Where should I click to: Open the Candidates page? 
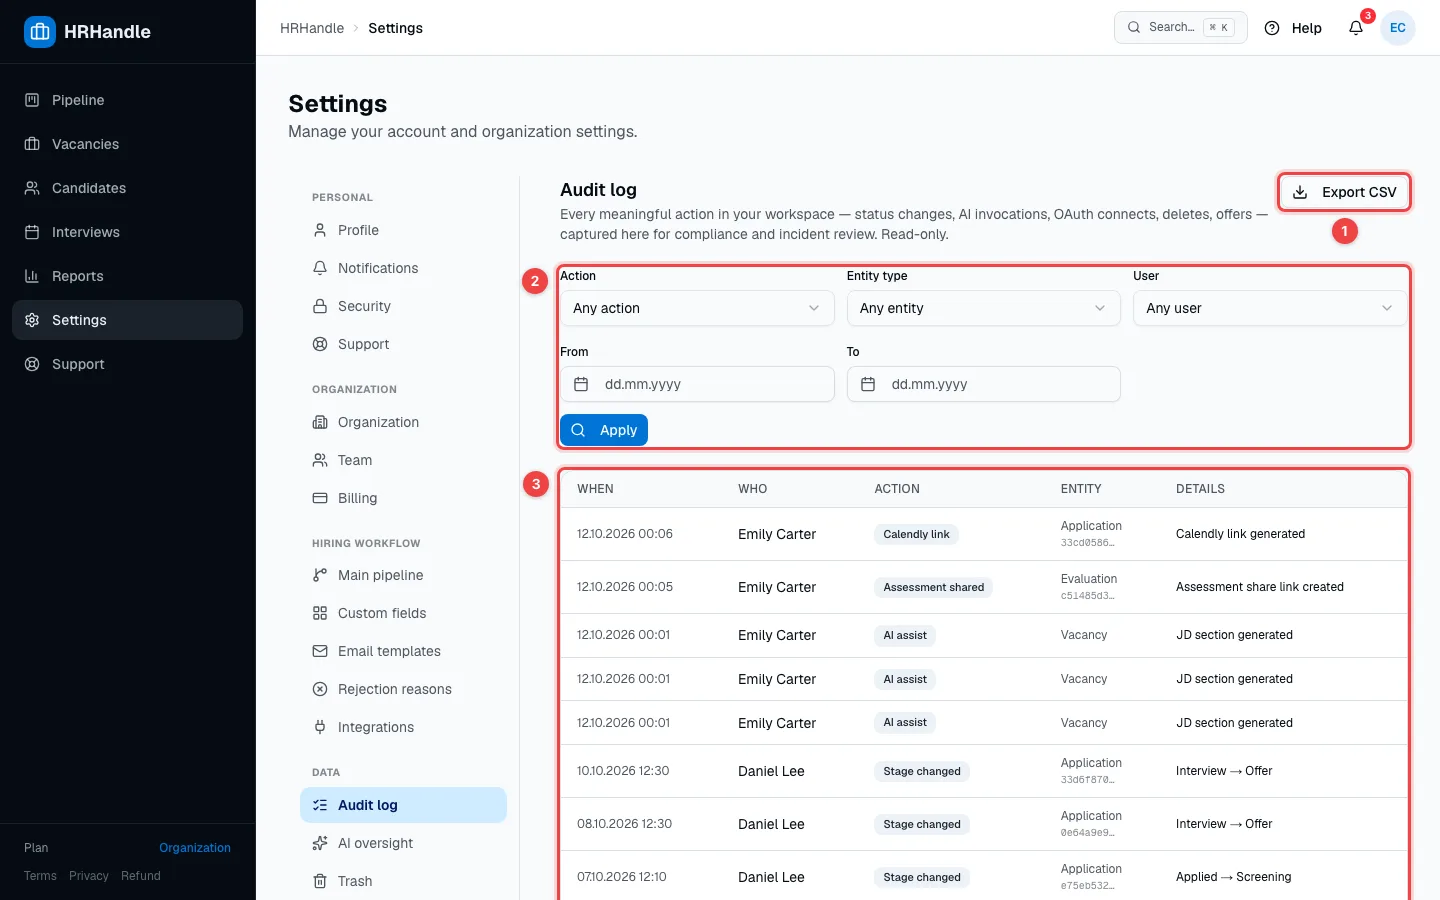(x=127, y=188)
